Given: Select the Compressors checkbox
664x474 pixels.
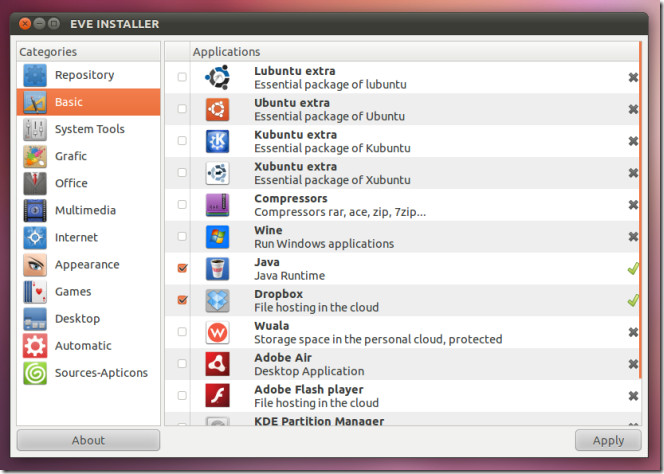Looking at the screenshot, I should click(182, 205).
